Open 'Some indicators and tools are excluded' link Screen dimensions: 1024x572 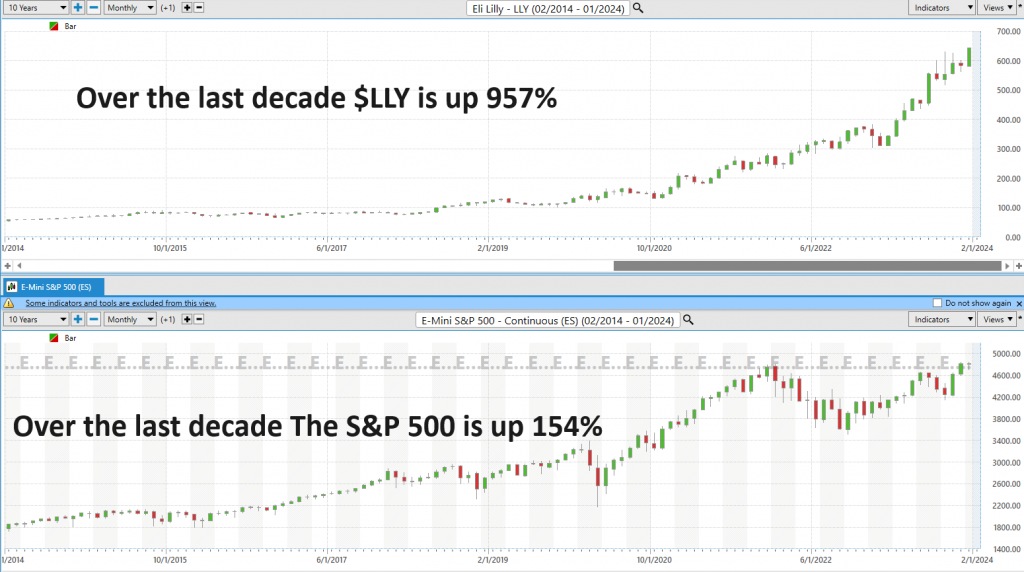121,303
